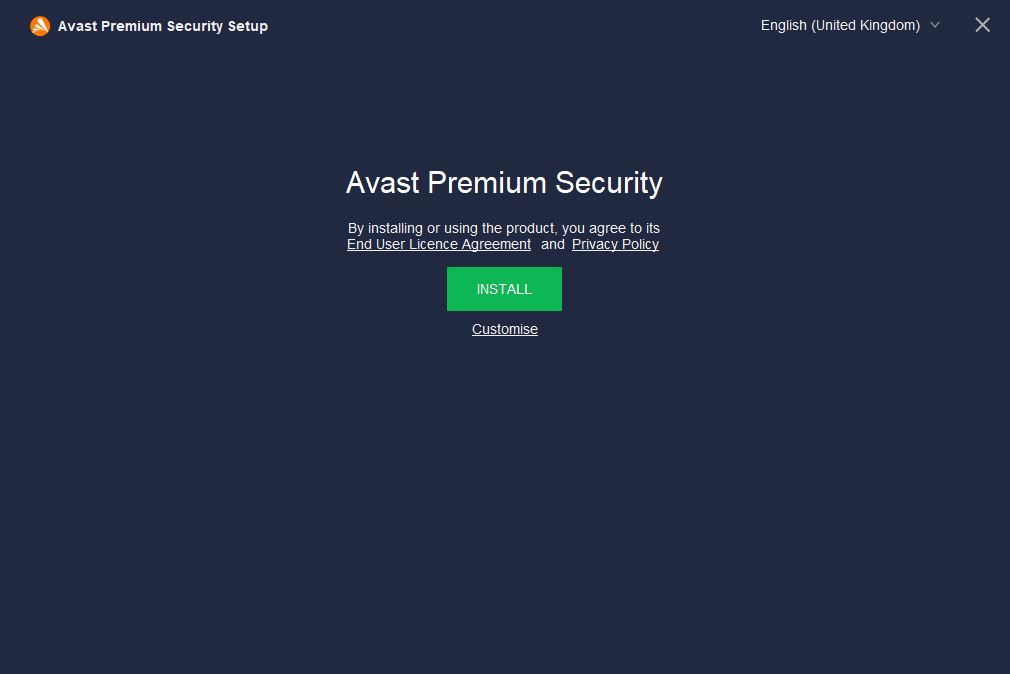Click the orange Avast logo icon
The image size is (1010, 674).
pyautogui.click(x=40, y=26)
